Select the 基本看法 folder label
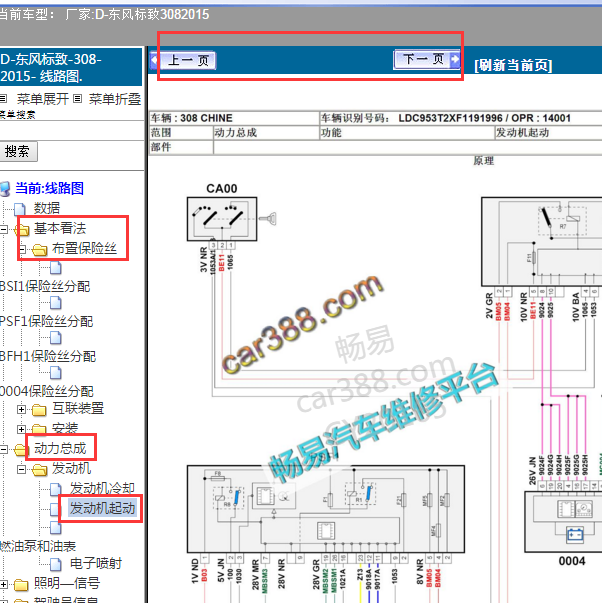 click(x=60, y=228)
